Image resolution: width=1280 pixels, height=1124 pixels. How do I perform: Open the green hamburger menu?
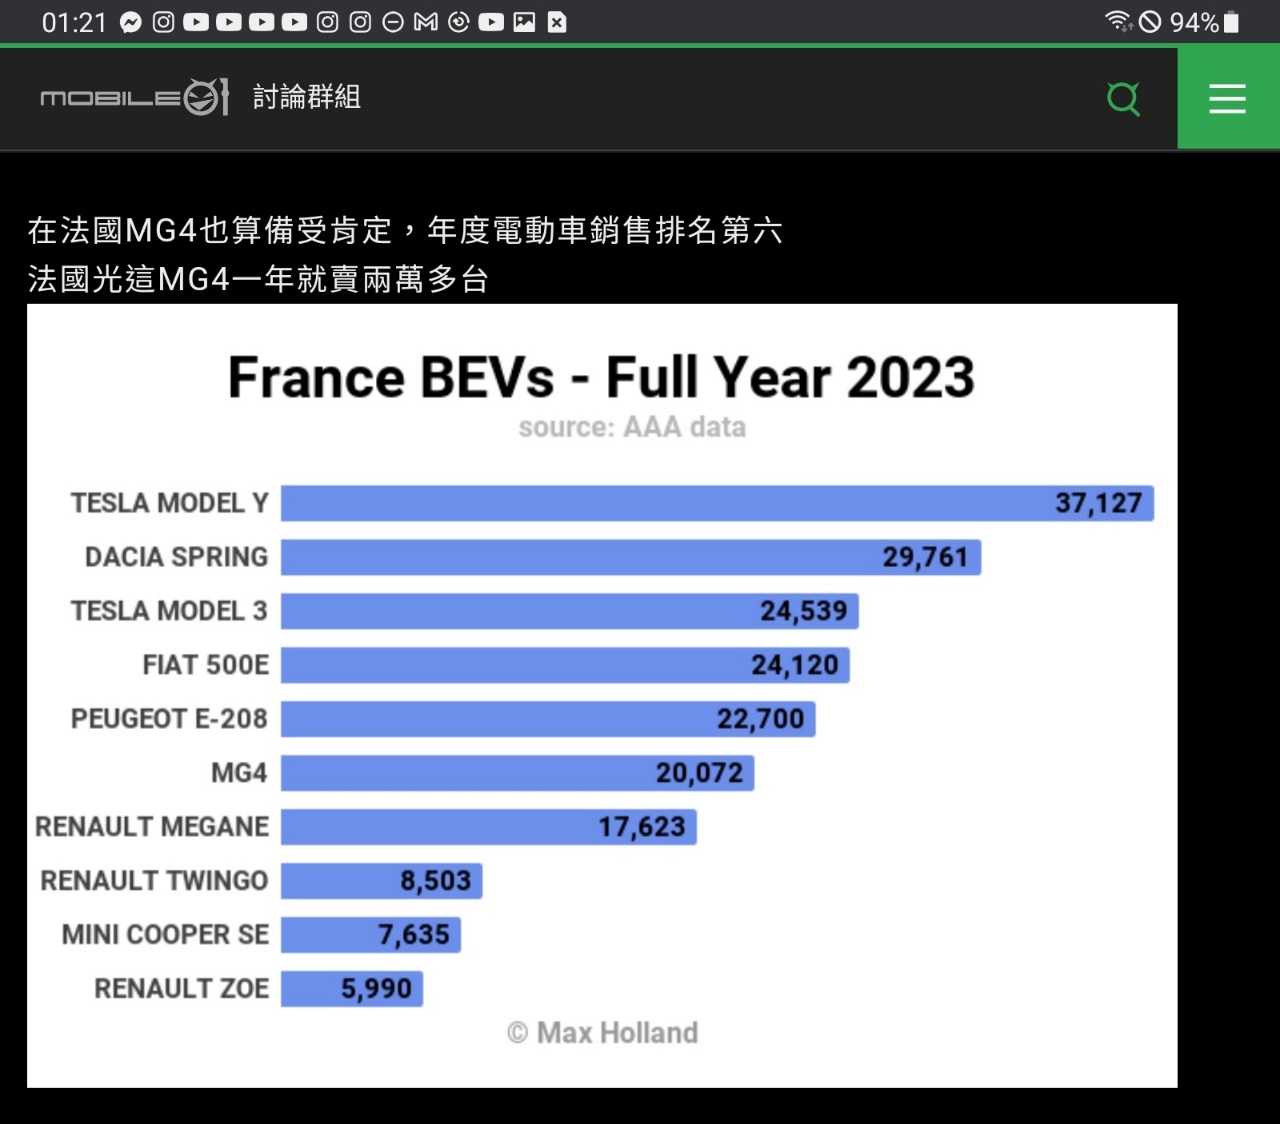click(x=1227, y=98)
